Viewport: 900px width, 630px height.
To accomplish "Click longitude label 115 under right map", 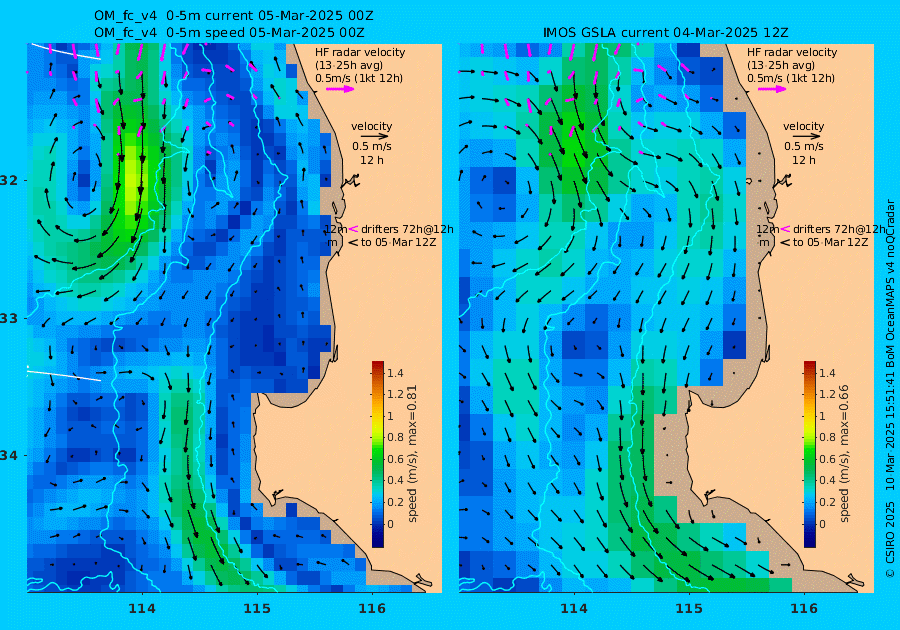I will tap(689, 609).
